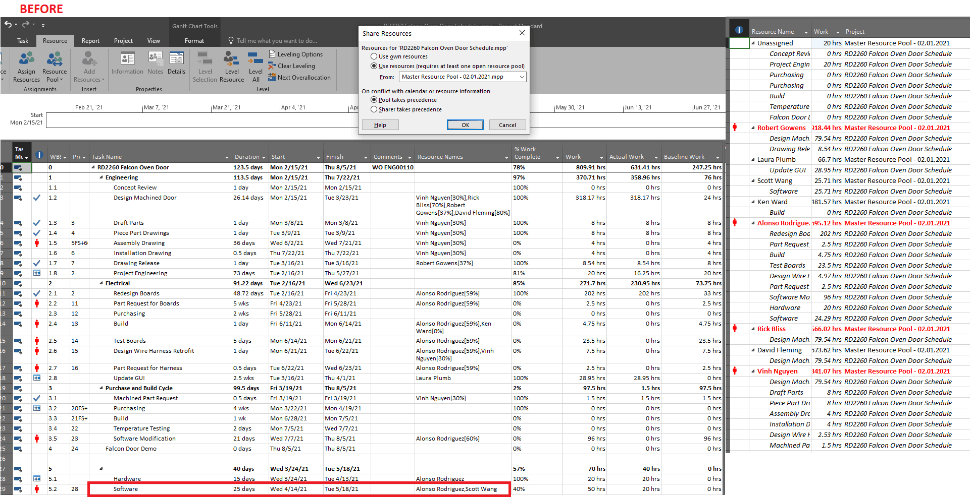Jump to Next Overallocation
This screenshot has height=497, width=970.
point(299,77)
